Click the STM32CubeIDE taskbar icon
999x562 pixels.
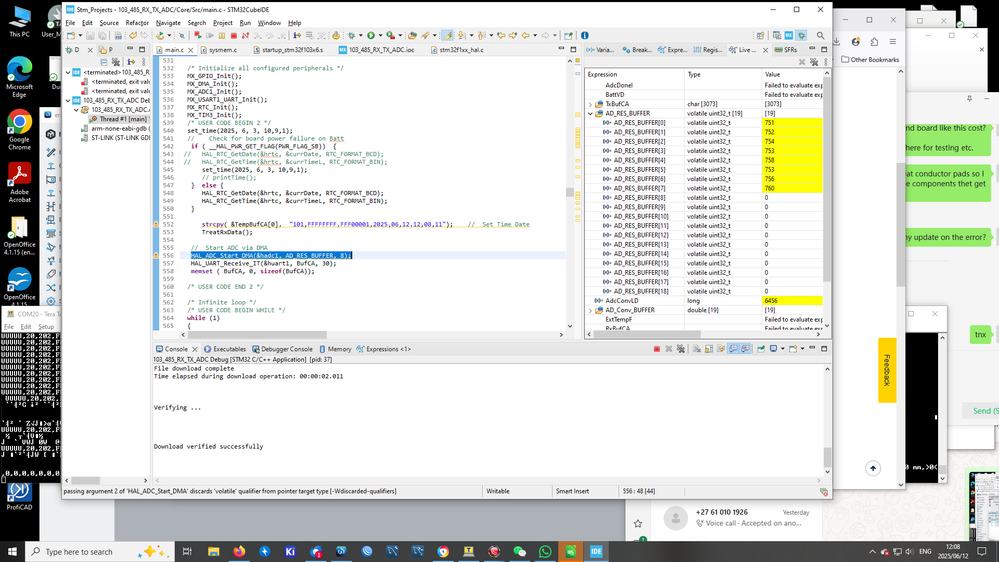[x=596, y=551]
